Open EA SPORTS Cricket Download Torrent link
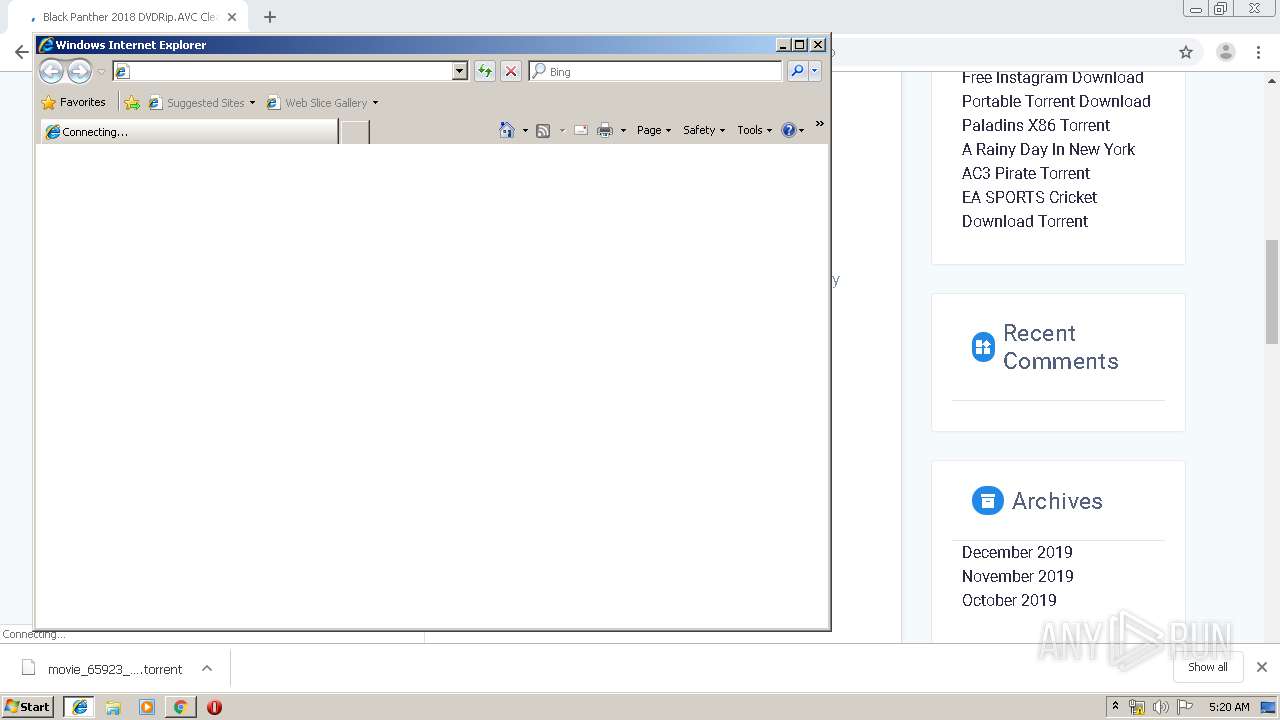 (x=1030, y=209)
